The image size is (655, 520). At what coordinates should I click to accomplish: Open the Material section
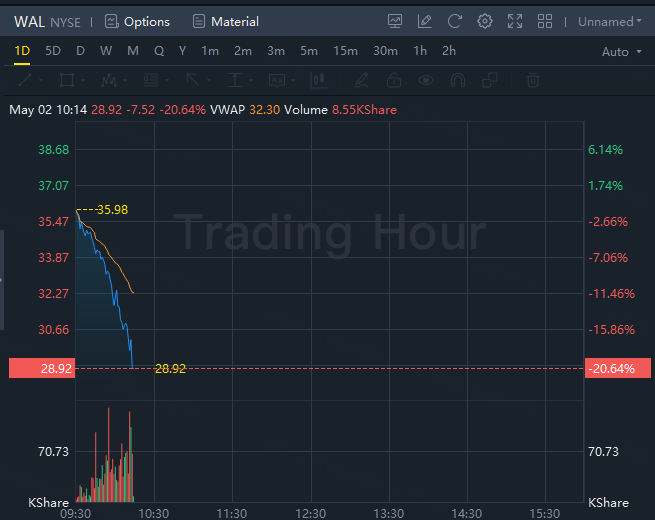pyautogui.click(x=226, y=21)
